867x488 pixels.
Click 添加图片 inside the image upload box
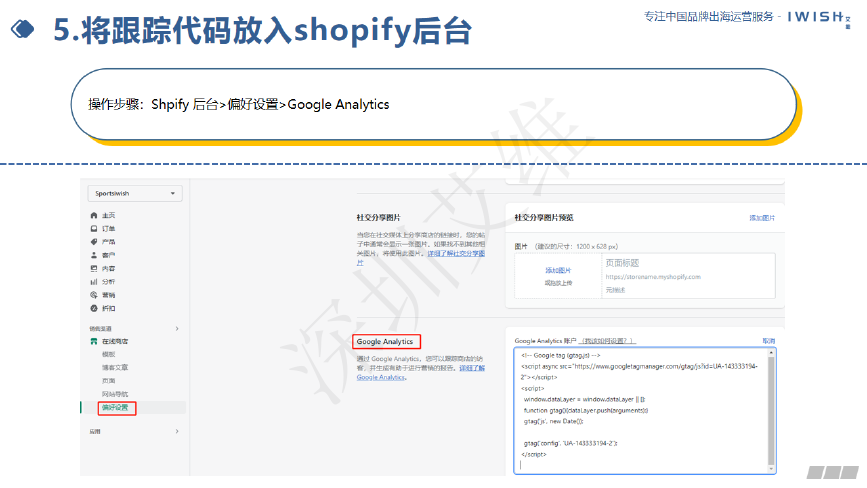558,271
